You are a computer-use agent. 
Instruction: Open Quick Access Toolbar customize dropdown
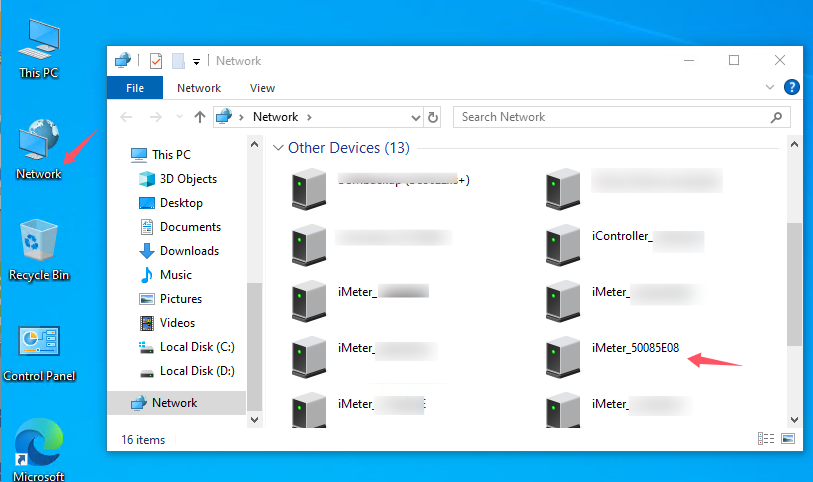tap(197, 61)
